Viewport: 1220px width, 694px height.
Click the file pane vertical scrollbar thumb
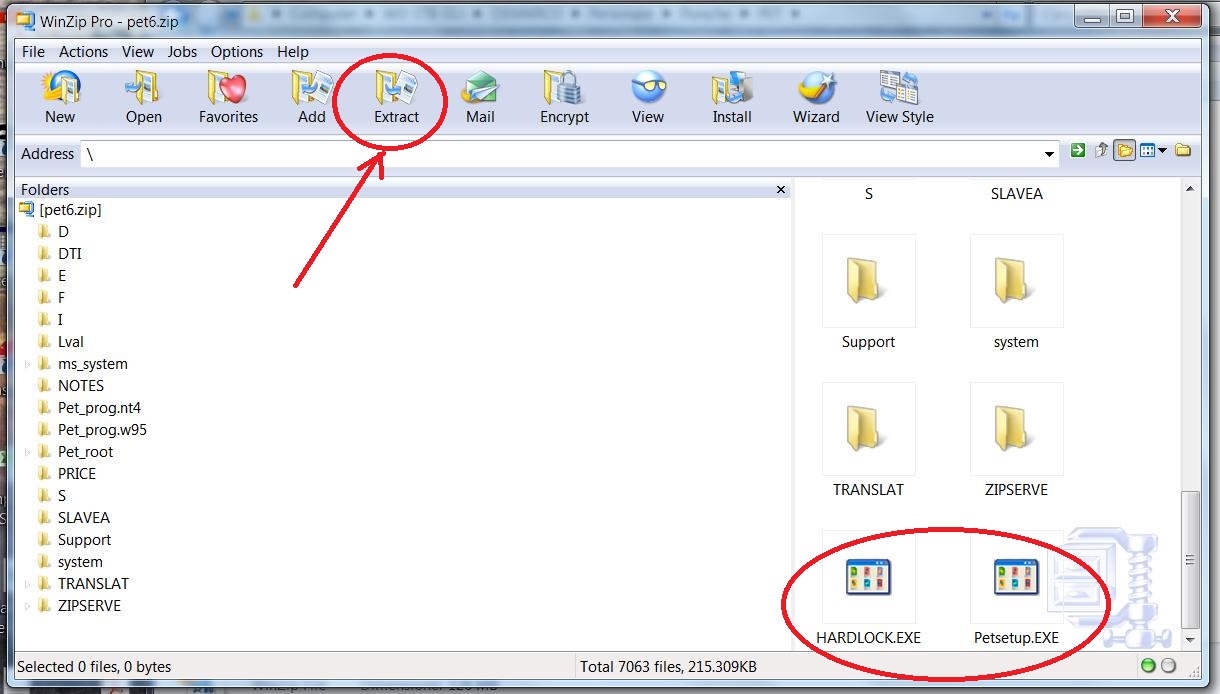tap(1190, 558)
